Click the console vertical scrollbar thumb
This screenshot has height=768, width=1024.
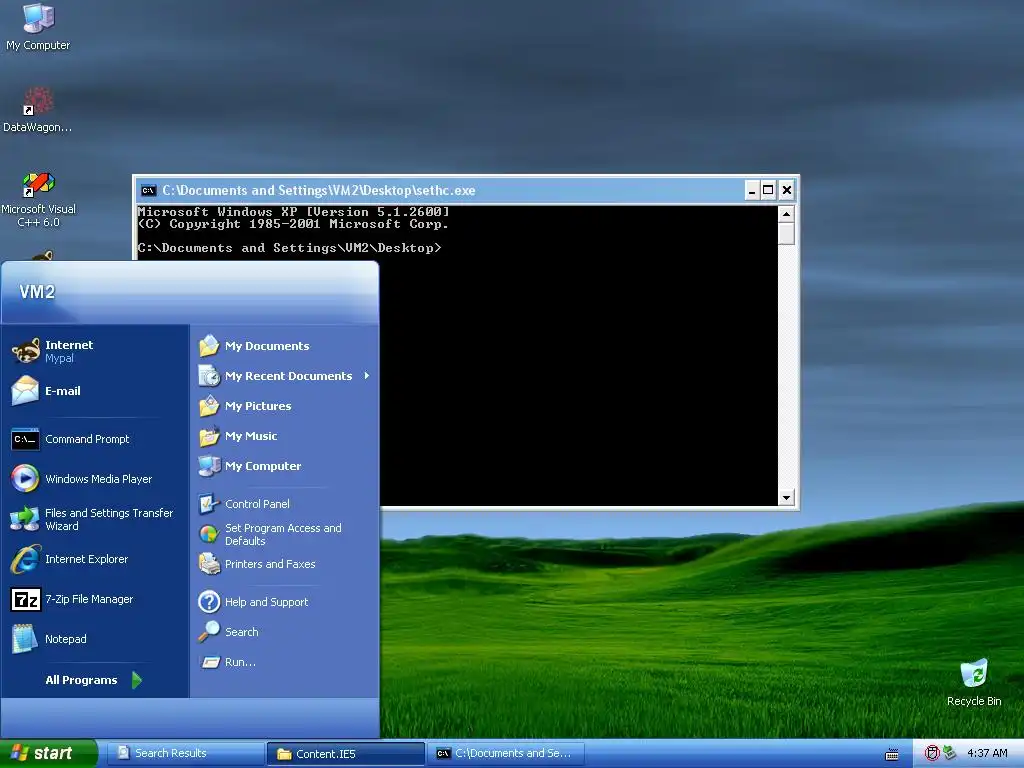tap(786, 233)
